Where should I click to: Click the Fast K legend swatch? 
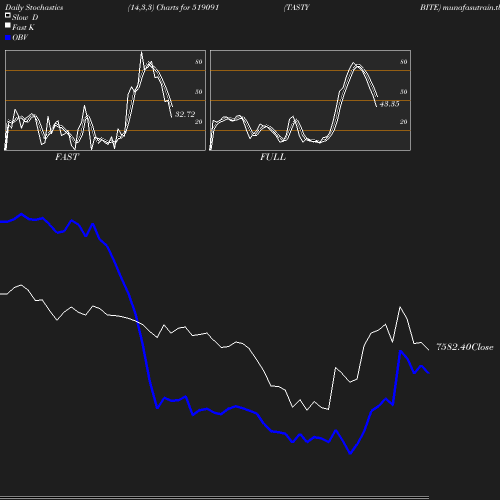pyautogui.click(x=8, y=25)
